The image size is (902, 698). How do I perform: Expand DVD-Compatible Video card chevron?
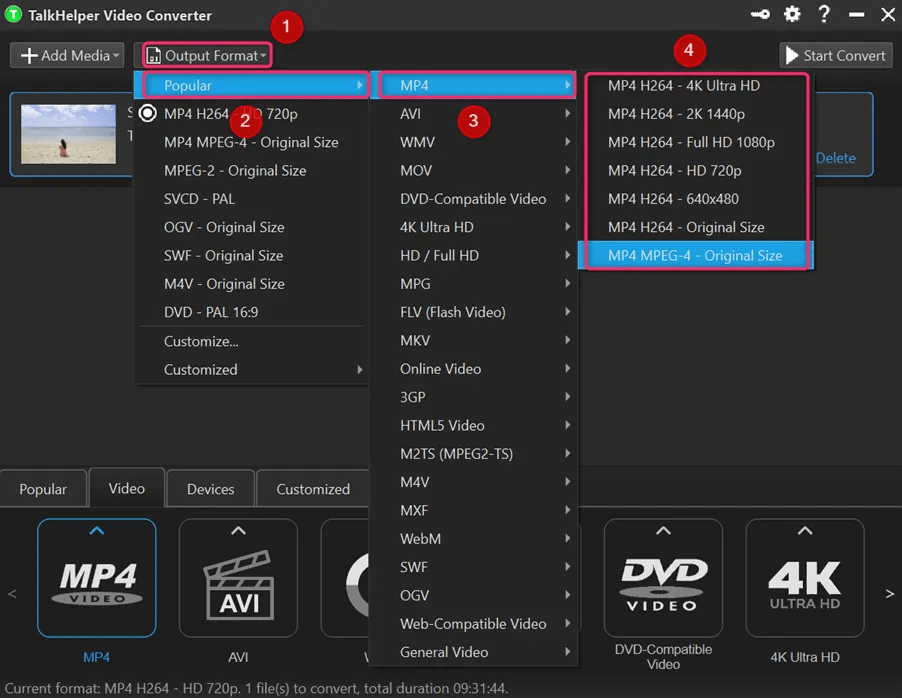663,531
